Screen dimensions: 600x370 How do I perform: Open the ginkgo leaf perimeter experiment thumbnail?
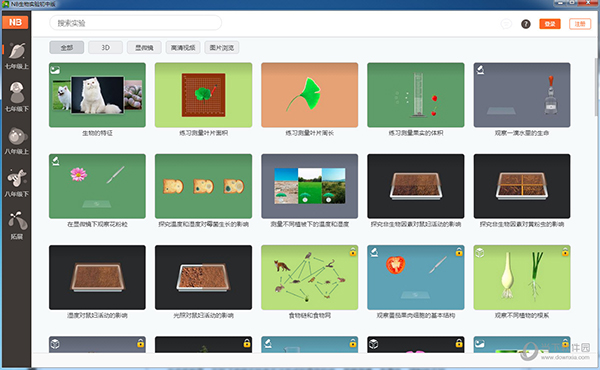click(x=310, y=95)
